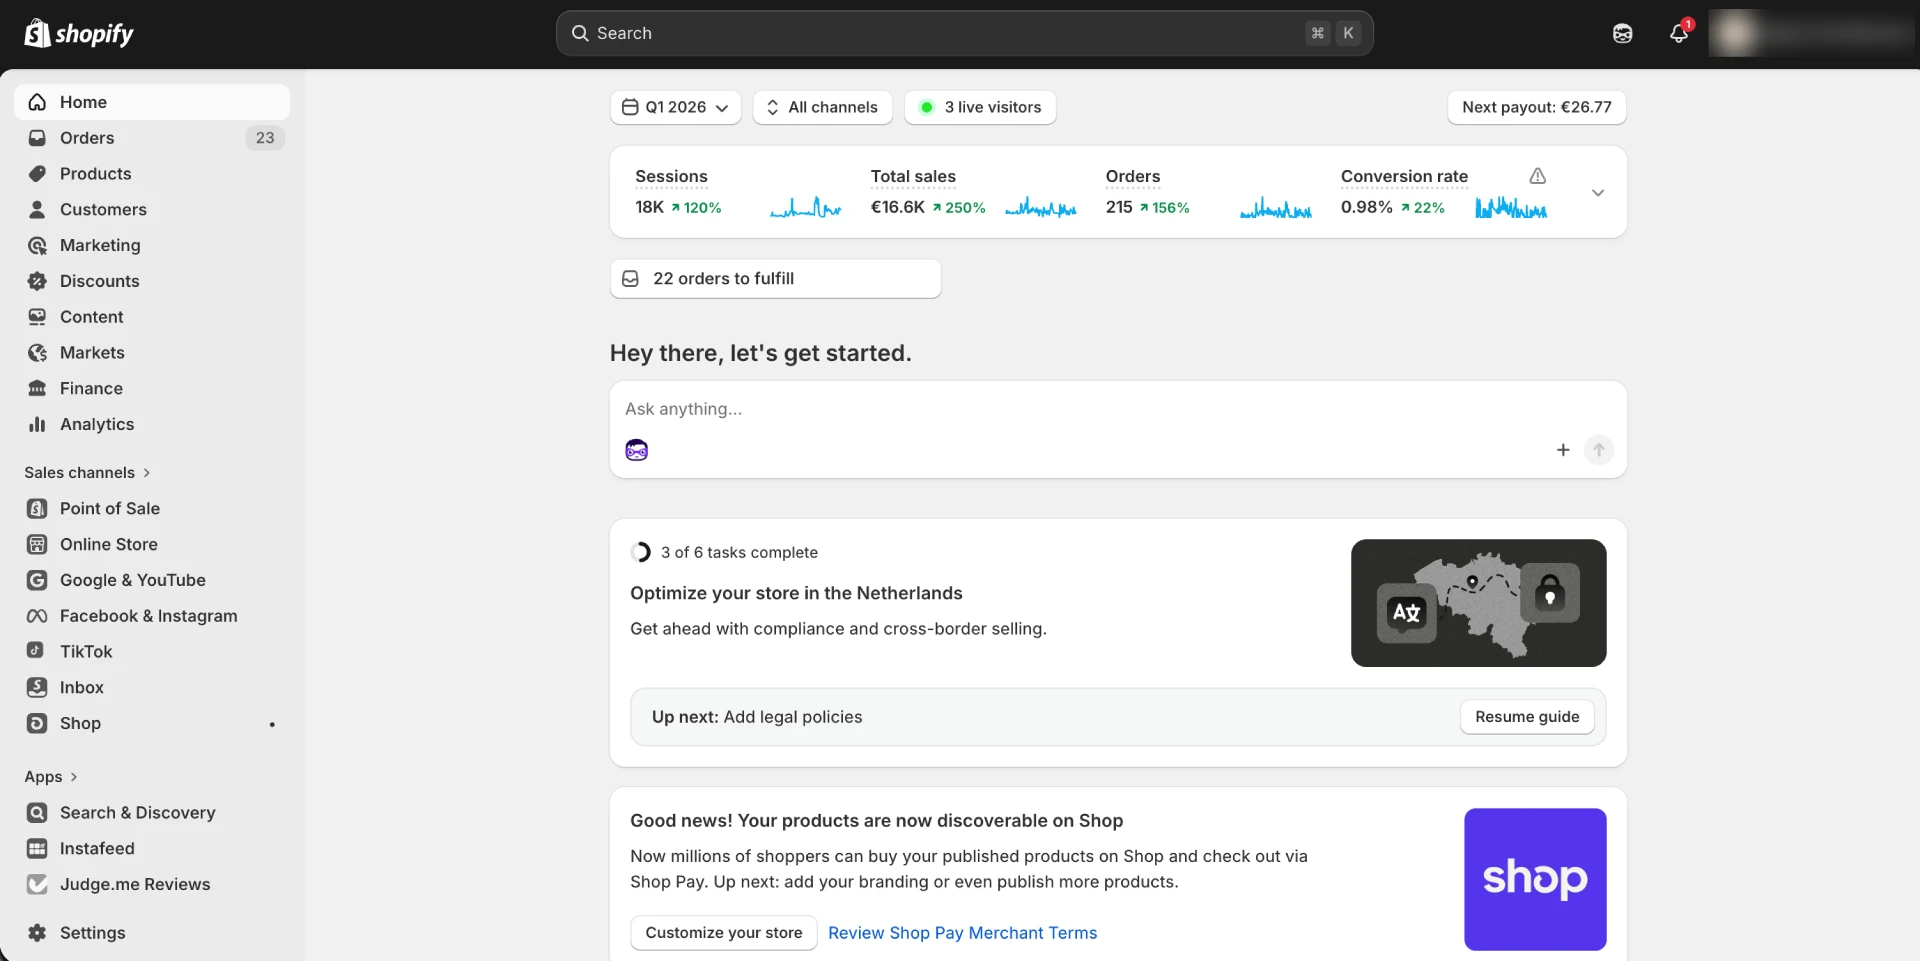Click the Resume guide button
Screen dimensions: 1920x961
coord(1527,717)
